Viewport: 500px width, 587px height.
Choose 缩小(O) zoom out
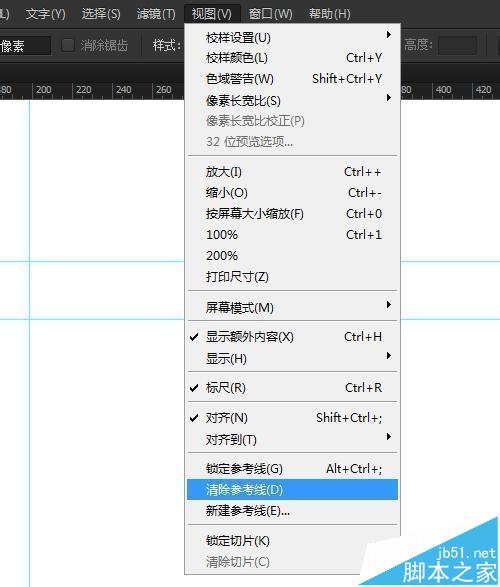pos(292,193)
